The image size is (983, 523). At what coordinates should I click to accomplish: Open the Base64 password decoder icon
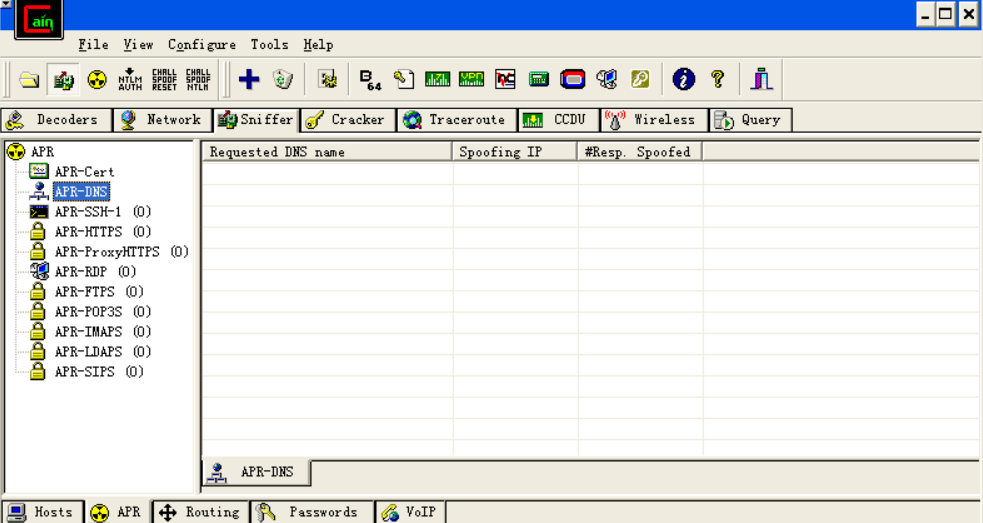[370, 80]
